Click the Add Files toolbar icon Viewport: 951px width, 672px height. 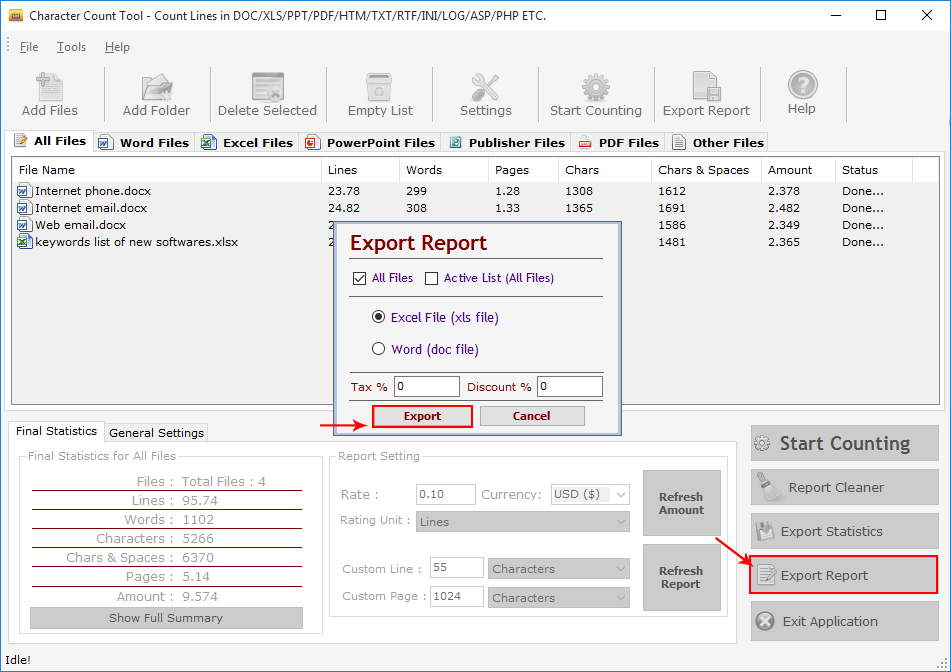click(49, 87)
